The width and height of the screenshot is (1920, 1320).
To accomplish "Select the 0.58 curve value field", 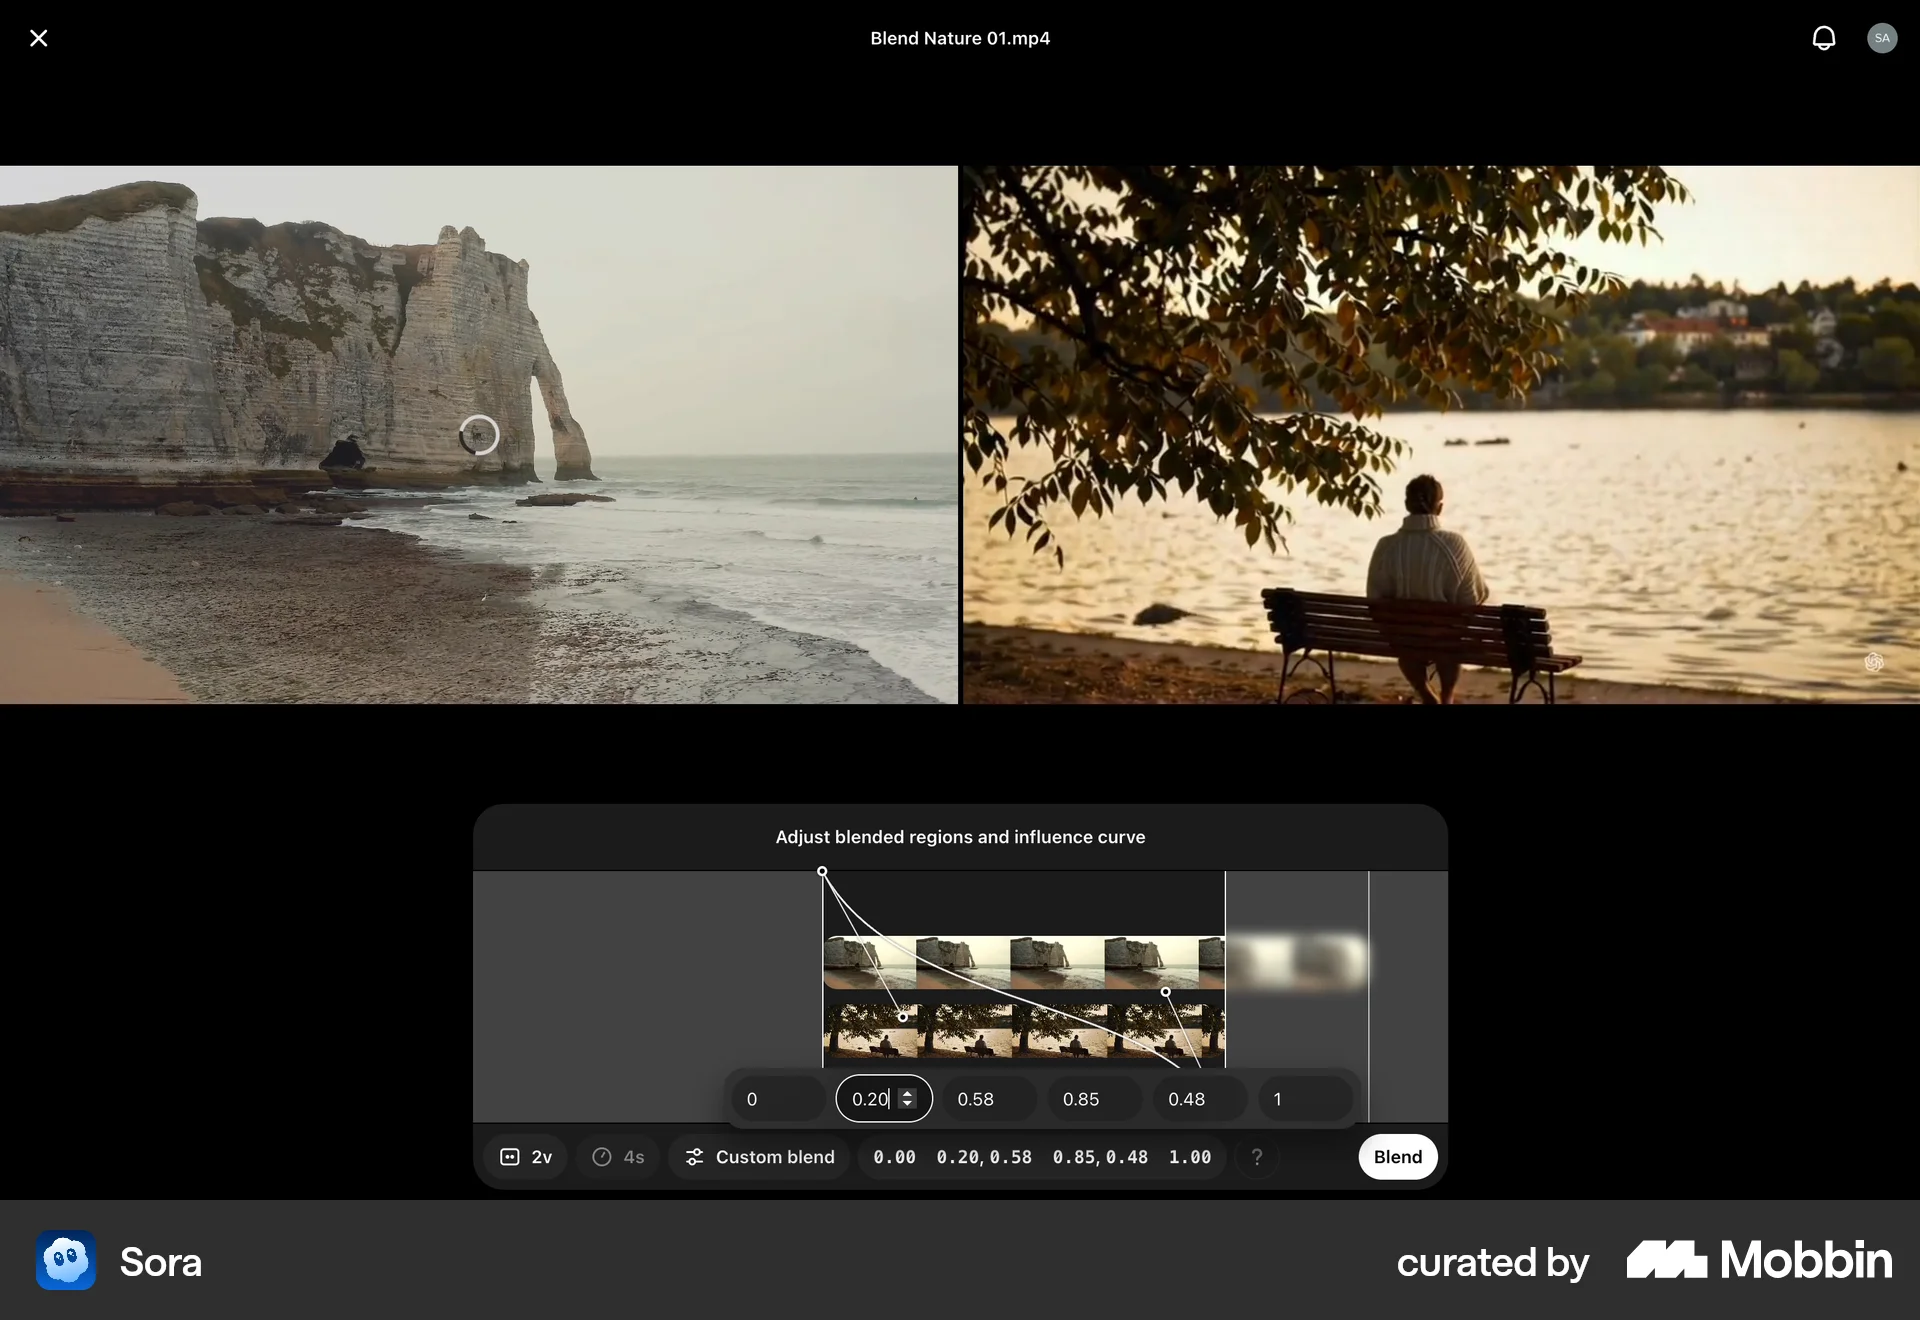I will [x=988, y=1099].
